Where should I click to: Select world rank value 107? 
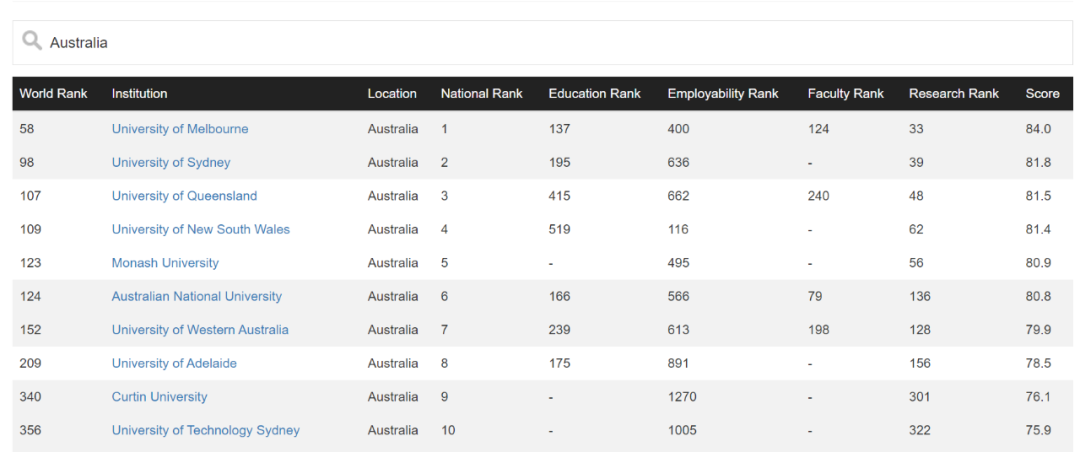pyautogui.click(x=30, y=196)
